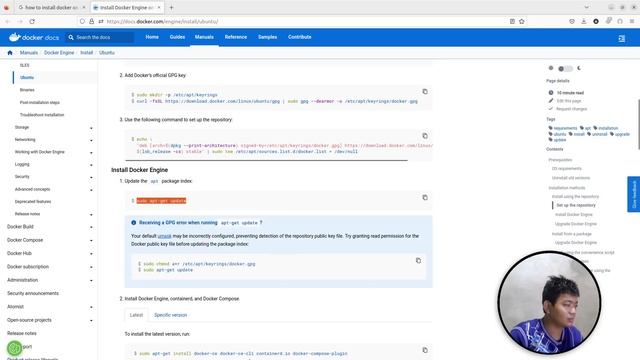Click the presenter webcam thumbnail
640x360 pixels.
pyautogui.click(x=549, y=302)
